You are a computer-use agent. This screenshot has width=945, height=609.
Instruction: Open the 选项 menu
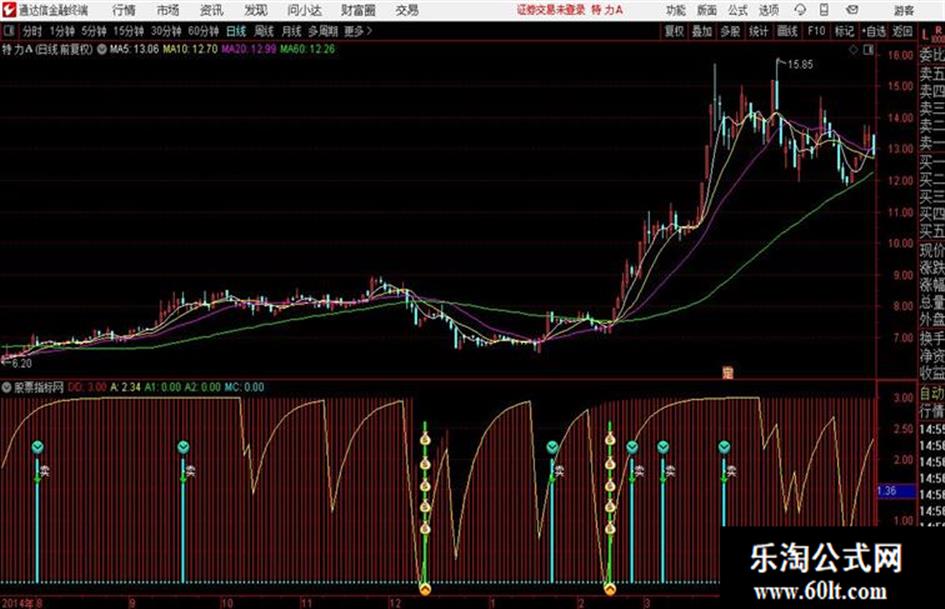coord(768,10)
